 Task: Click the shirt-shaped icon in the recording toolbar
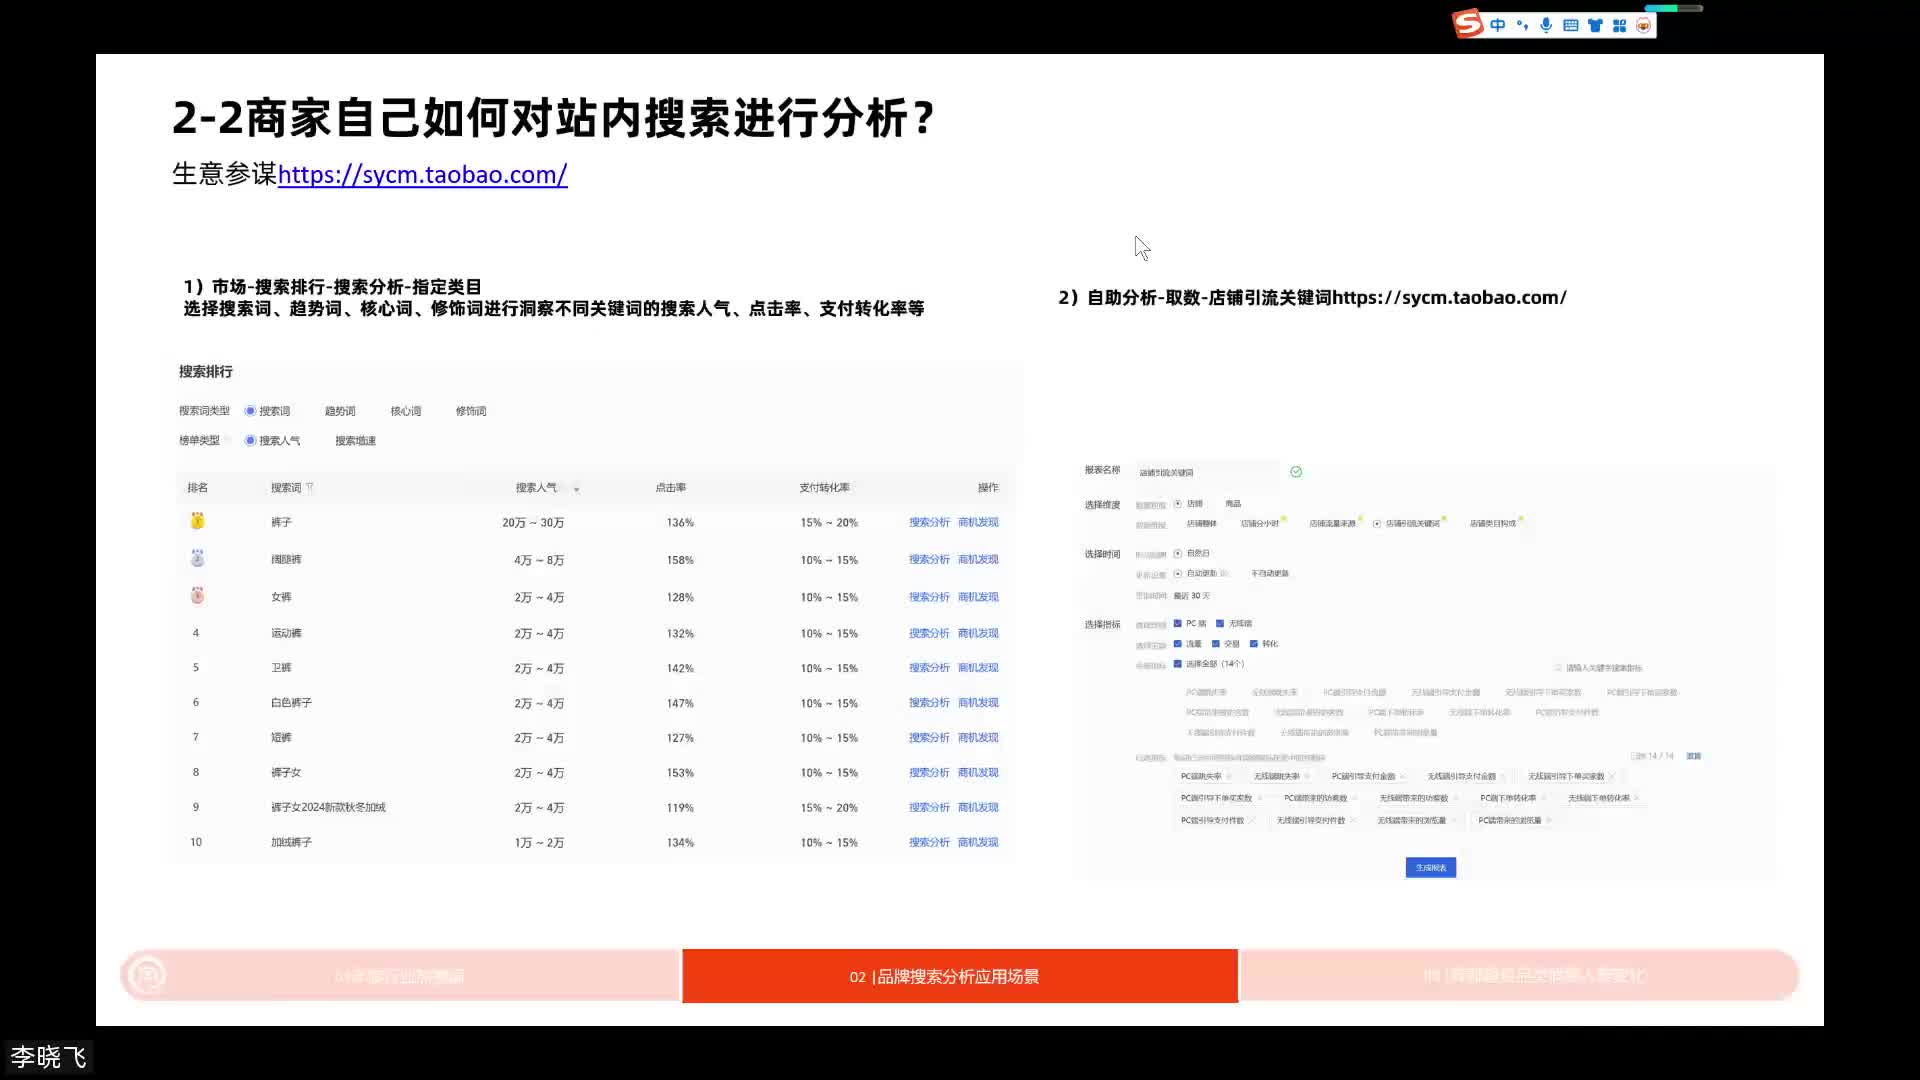(1597, 25)
